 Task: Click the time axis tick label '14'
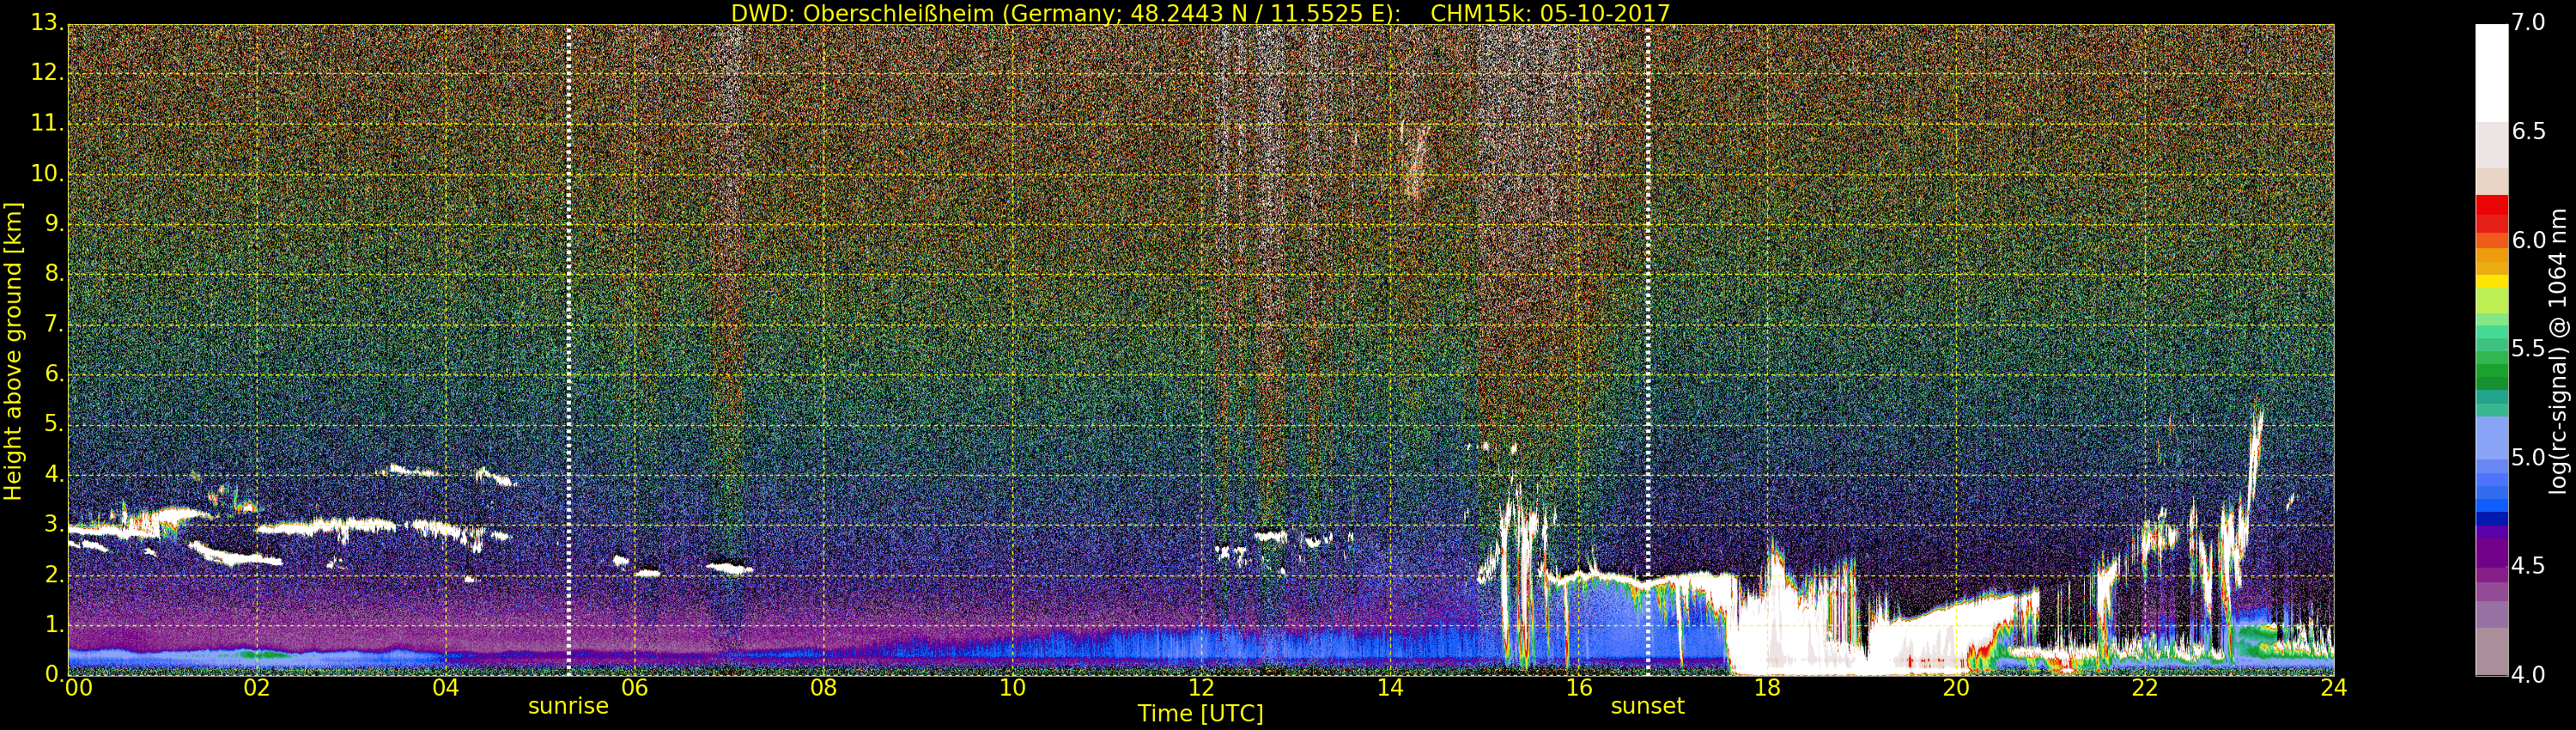pyautogui.click(x=1390, y=687)
